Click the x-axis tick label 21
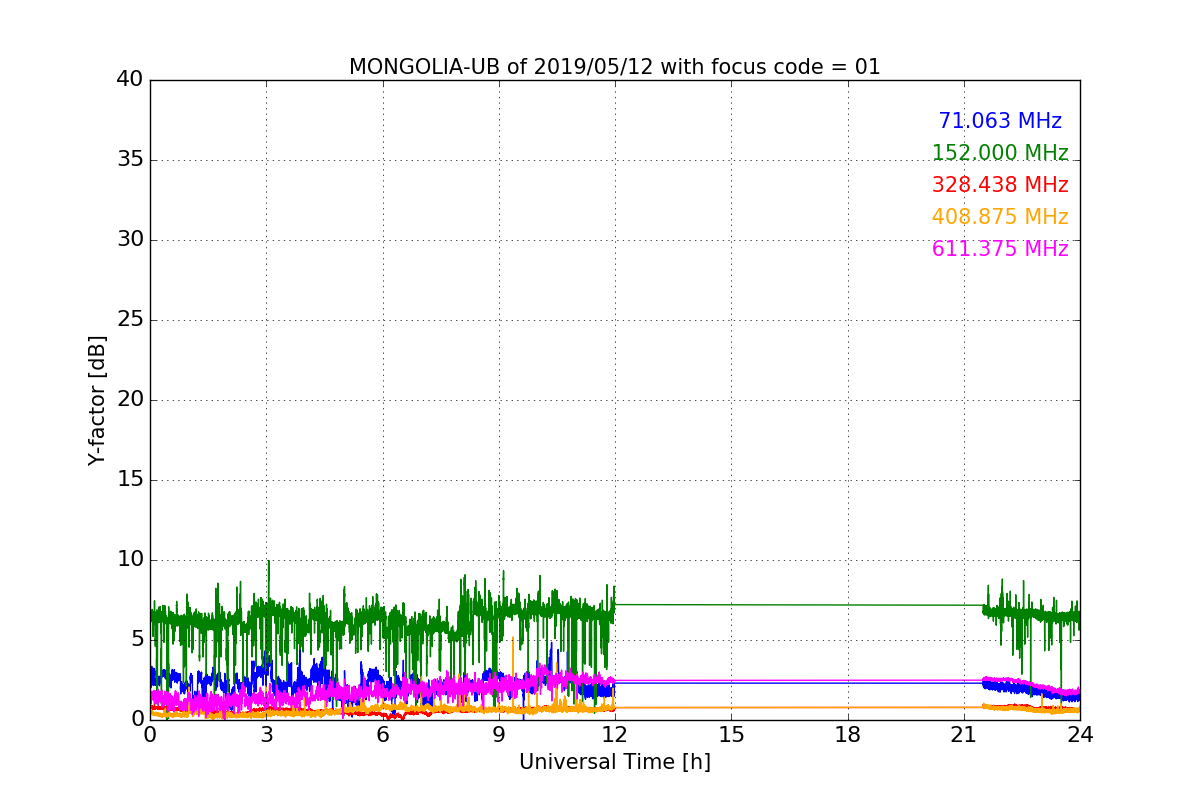The height and width of the screenshot is (800, 1200). tap(963, 734)
